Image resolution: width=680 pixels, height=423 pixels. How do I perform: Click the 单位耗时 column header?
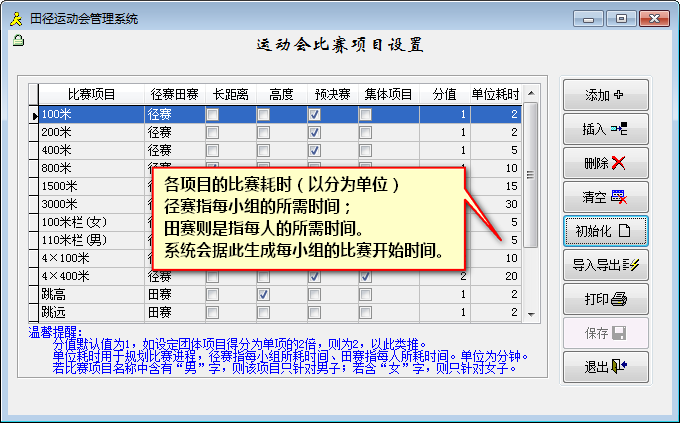(502, 95)
